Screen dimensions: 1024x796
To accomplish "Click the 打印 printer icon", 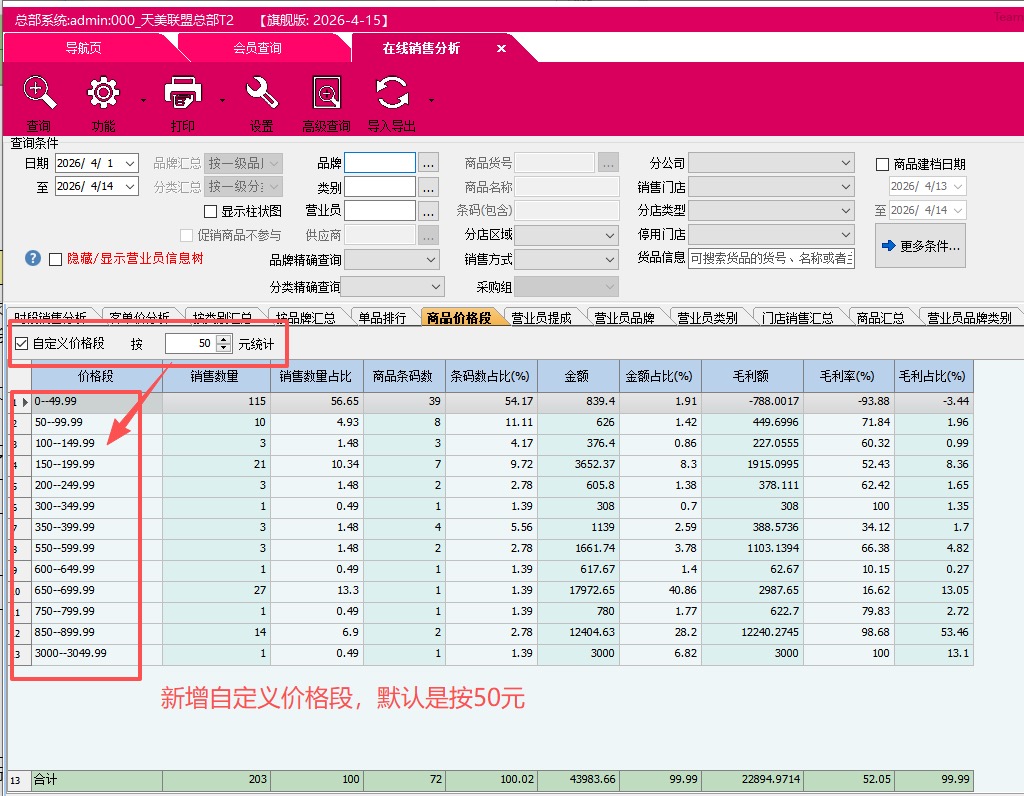I will pos(183,95).
